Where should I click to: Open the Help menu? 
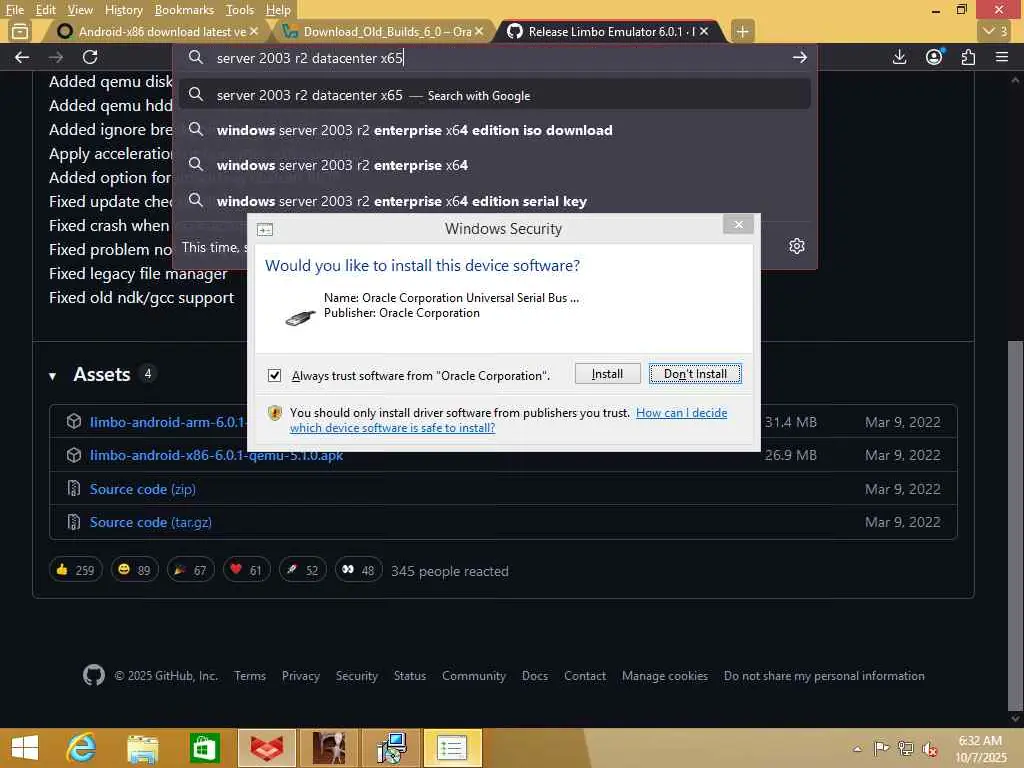click(278, 10)
